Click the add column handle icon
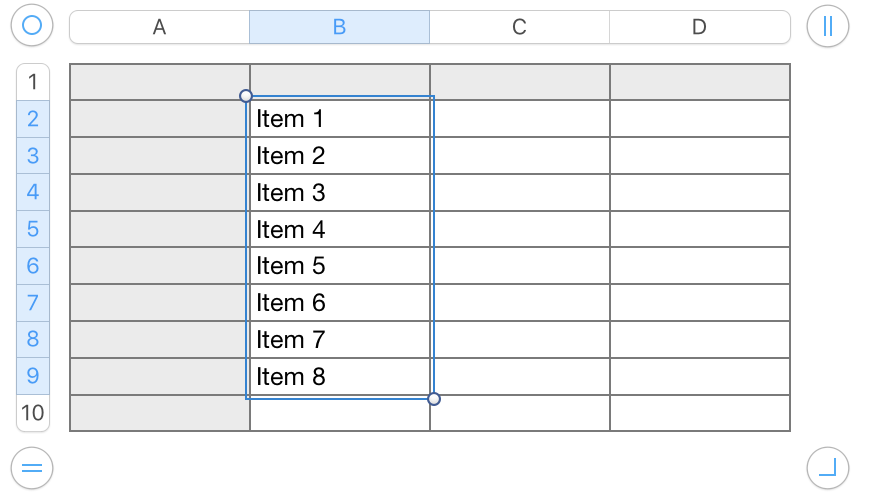 827,26
